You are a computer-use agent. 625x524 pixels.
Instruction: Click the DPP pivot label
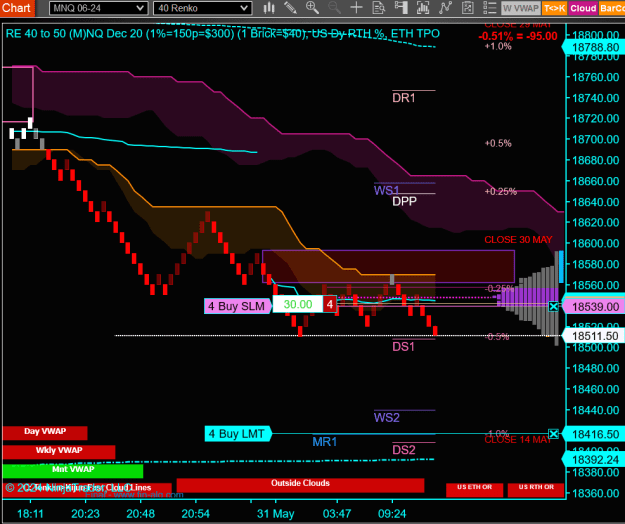click(404, 201)
